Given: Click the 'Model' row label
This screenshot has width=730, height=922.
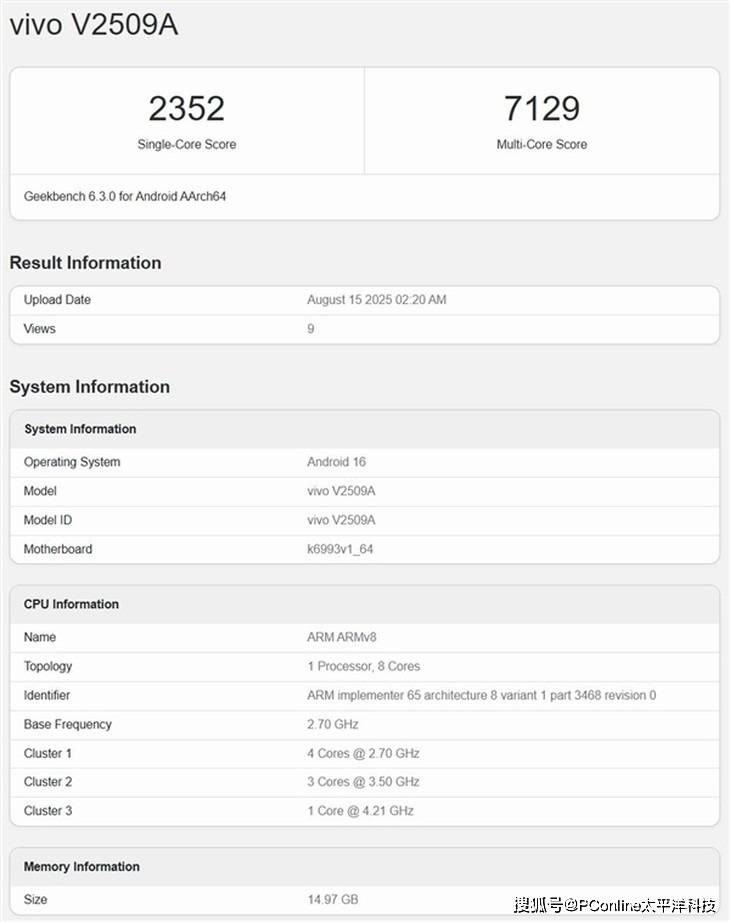Looking at the screenshot, I should (40, 491).
